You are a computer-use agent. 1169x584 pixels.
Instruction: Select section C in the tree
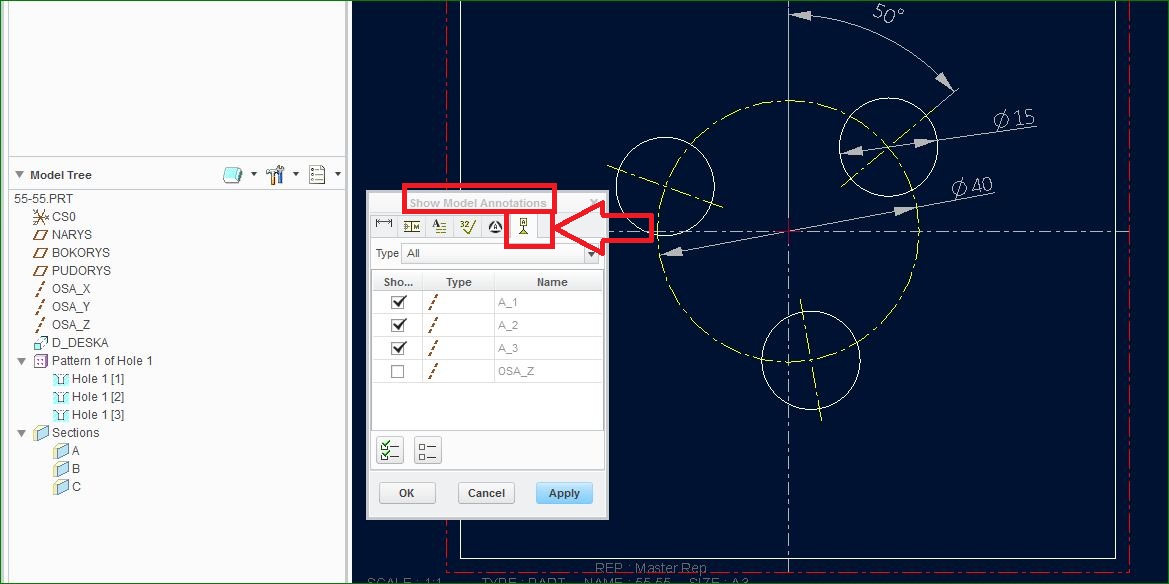point(75,486)
